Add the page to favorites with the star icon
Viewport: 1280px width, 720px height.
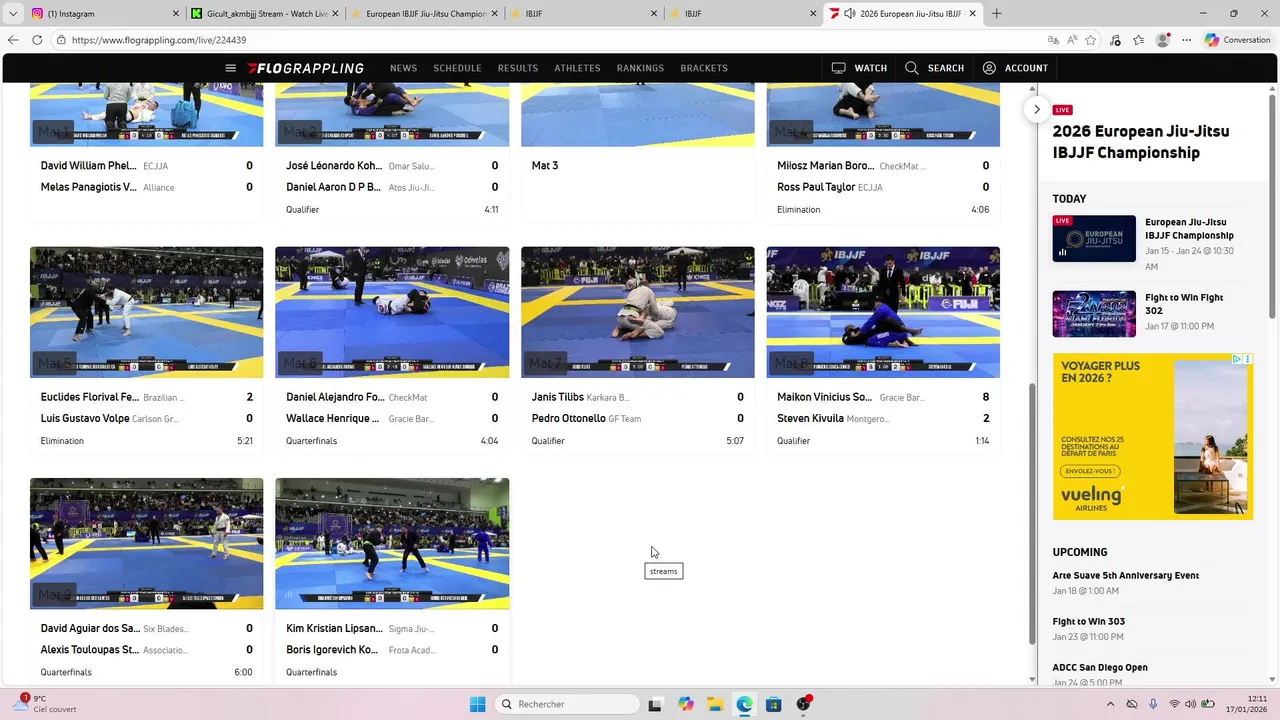(1091, 40)
